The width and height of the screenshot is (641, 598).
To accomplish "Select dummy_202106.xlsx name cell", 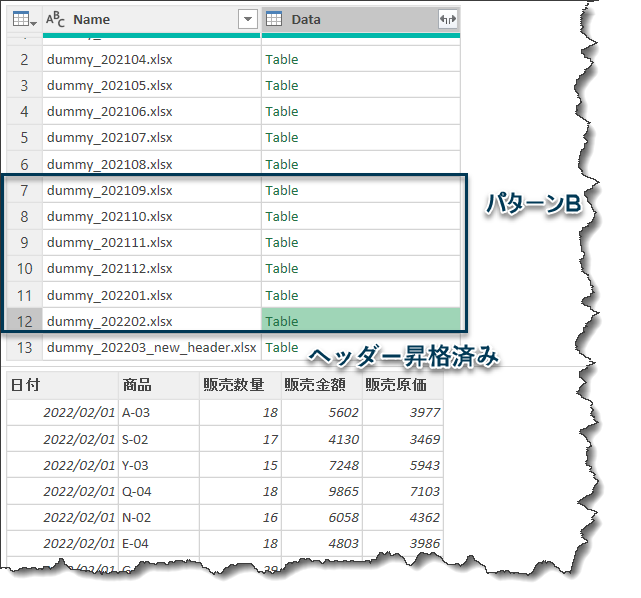I will (x=152, y=112).
